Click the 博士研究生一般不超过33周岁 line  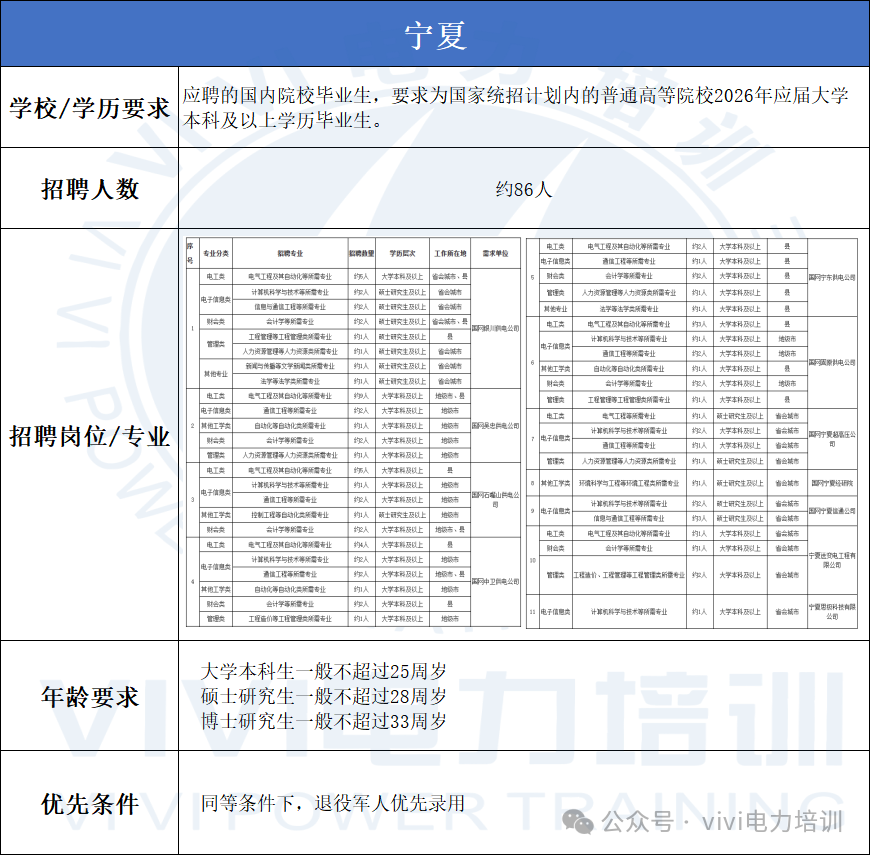click(x=324, y=721)
